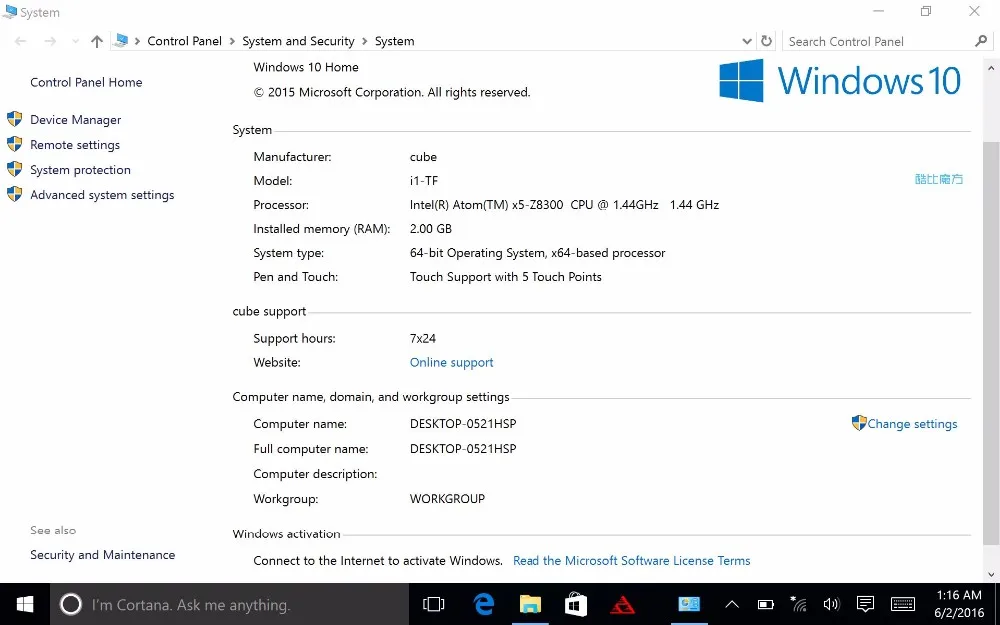The image size is (1000, 625).
Task: Click the volume speaker icon
Action: click(831, 604)
